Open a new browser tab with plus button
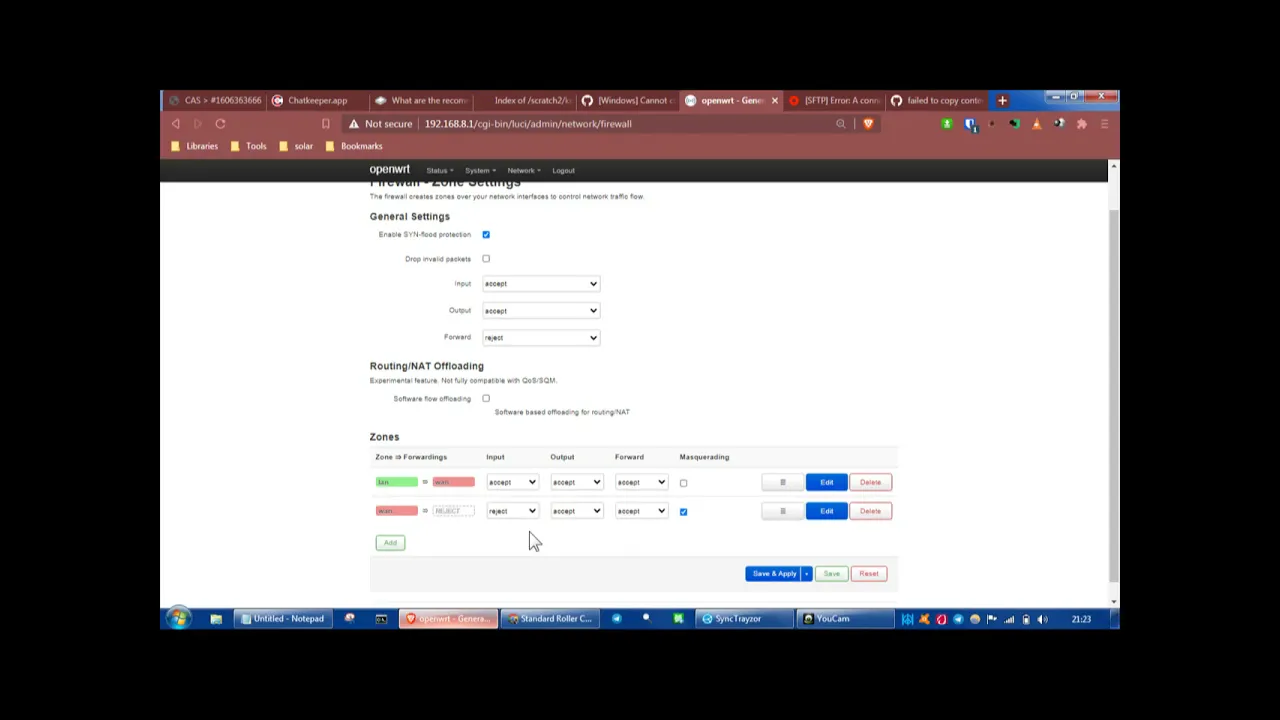The width and height of the screenshot is (1280, 720). [x=1002, y=100]
